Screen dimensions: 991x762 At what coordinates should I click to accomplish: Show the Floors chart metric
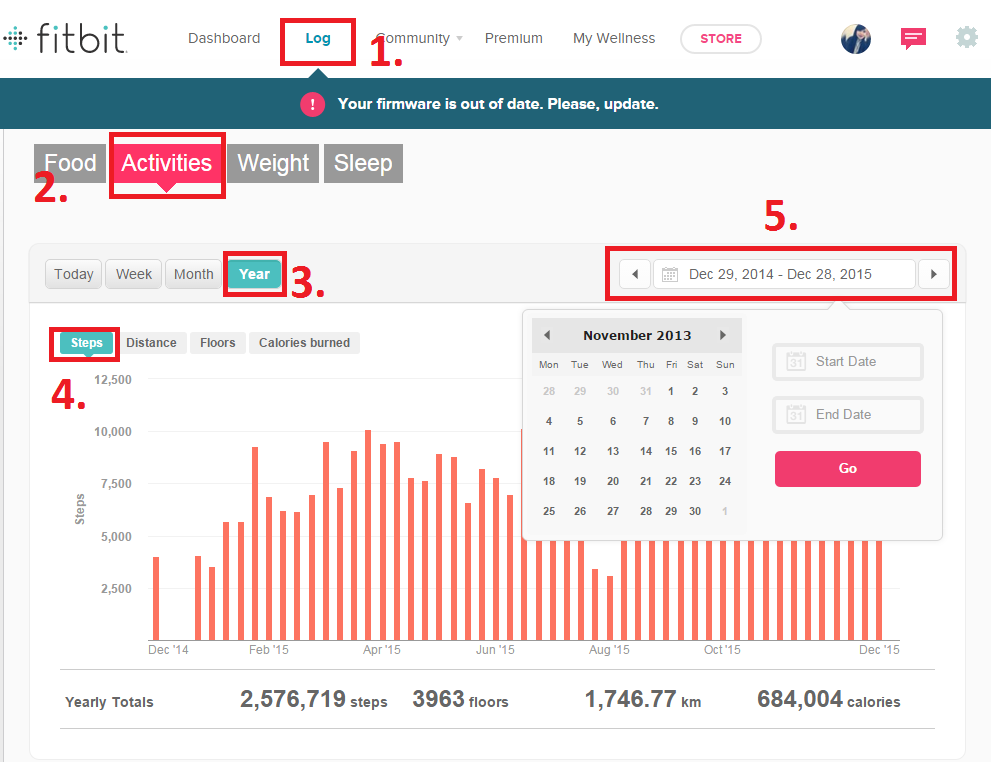click(217, 342)
